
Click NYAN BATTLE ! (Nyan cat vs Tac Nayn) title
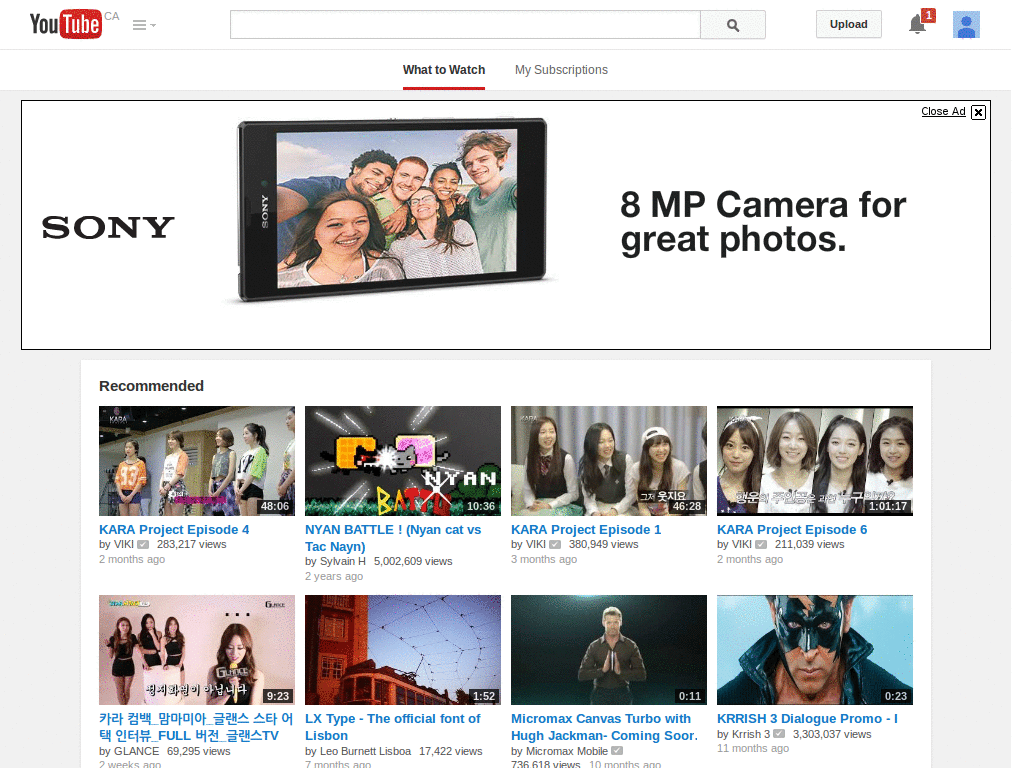[393, 538]
